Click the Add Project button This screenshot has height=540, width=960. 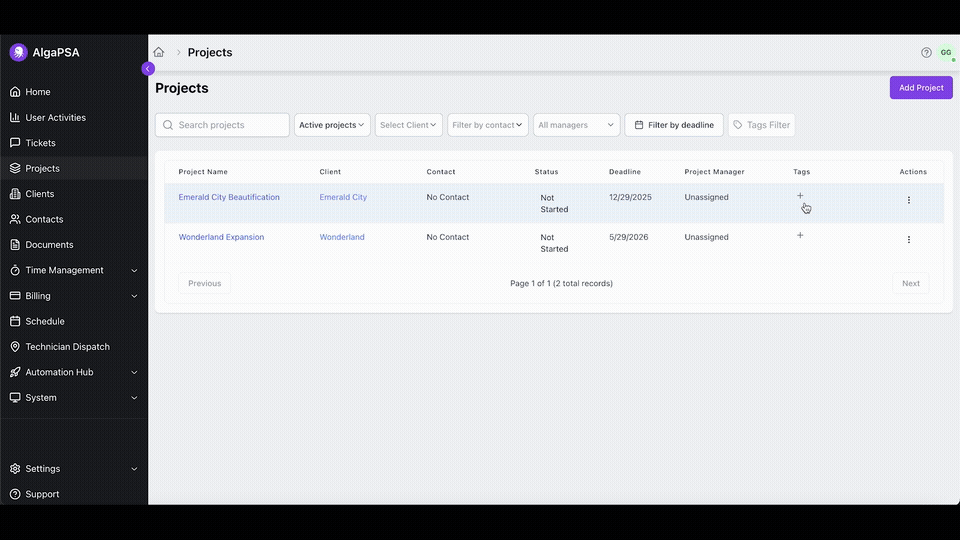click(x=920, y=88)
